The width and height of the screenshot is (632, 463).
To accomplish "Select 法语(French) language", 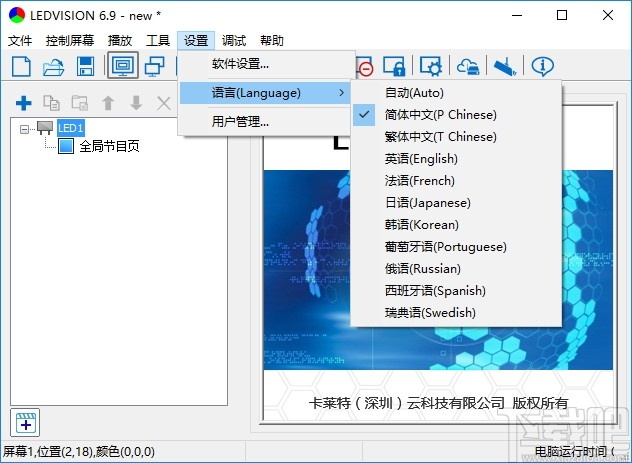I will pyautogui.click(x=456, y=181).
